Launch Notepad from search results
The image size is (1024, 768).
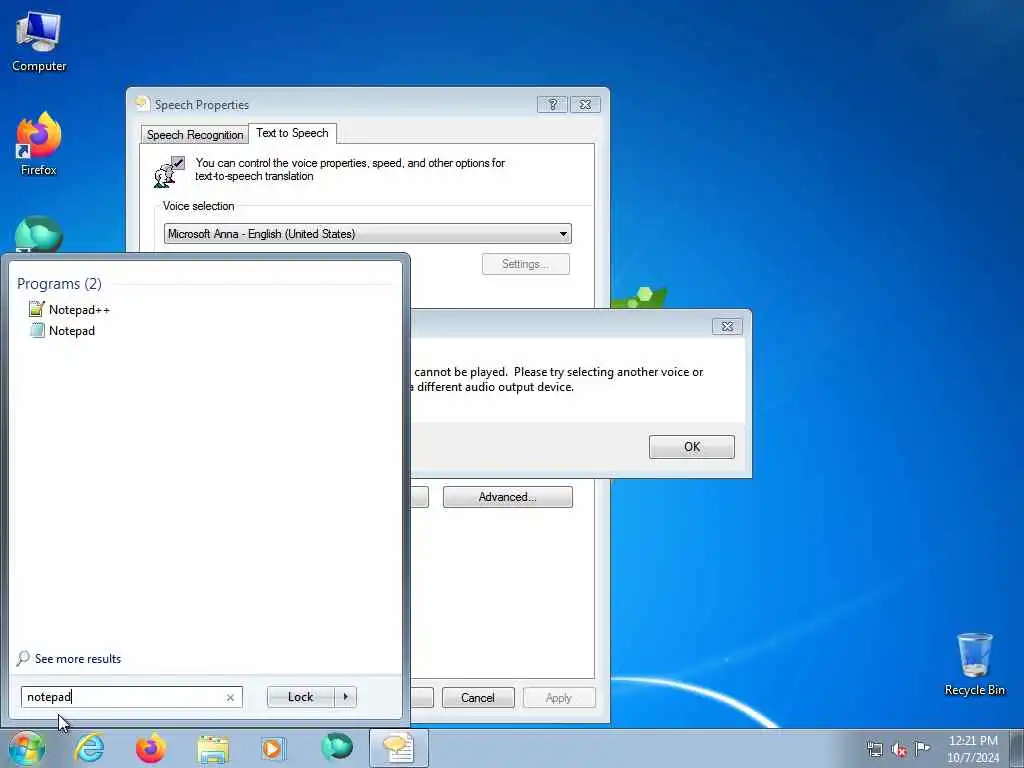(63, 330)
